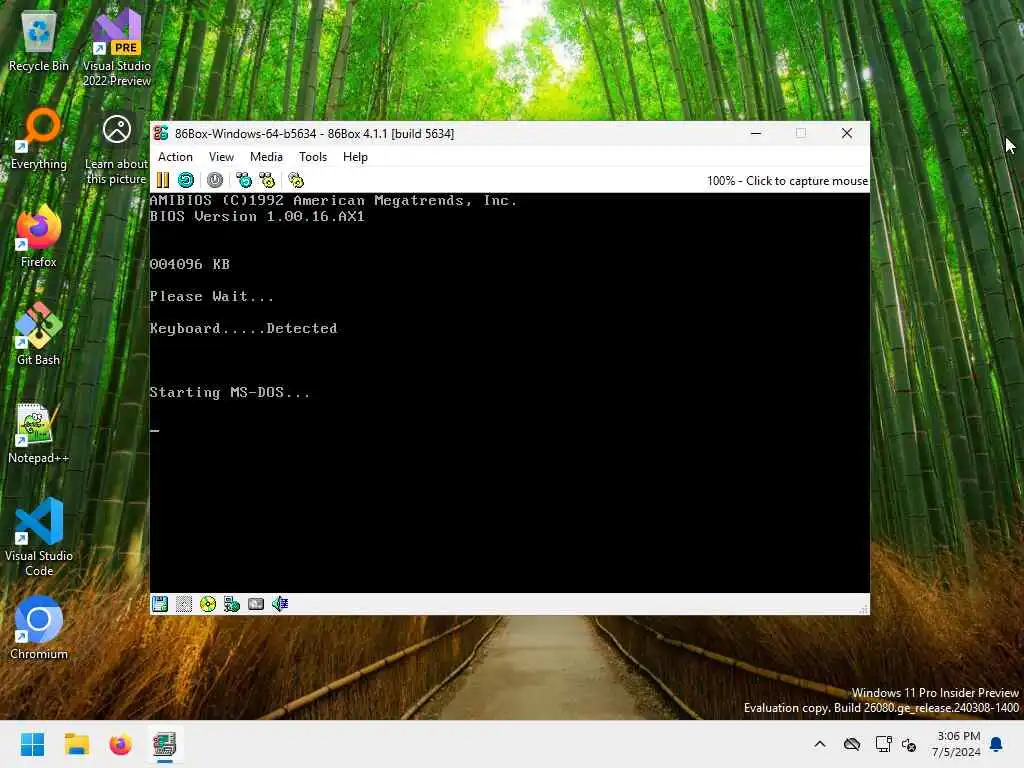This screenshot has height=768, width=1024.
Task: Click the teal Hard reset toolbar icon
Action: coord(186,180)
